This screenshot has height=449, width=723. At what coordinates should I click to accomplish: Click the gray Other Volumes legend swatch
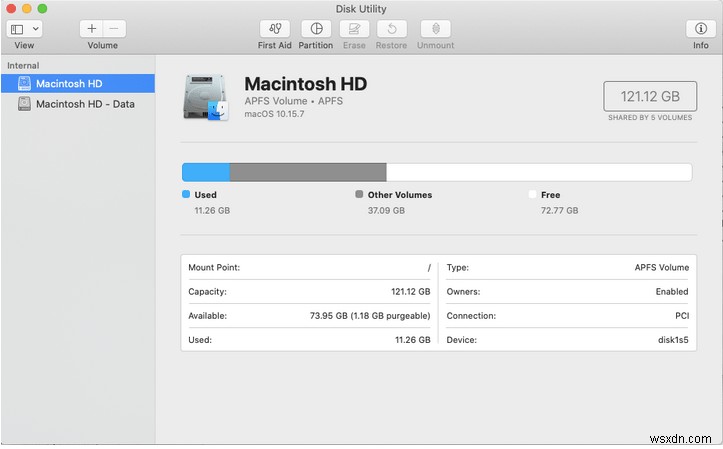(x=359, y=194)
